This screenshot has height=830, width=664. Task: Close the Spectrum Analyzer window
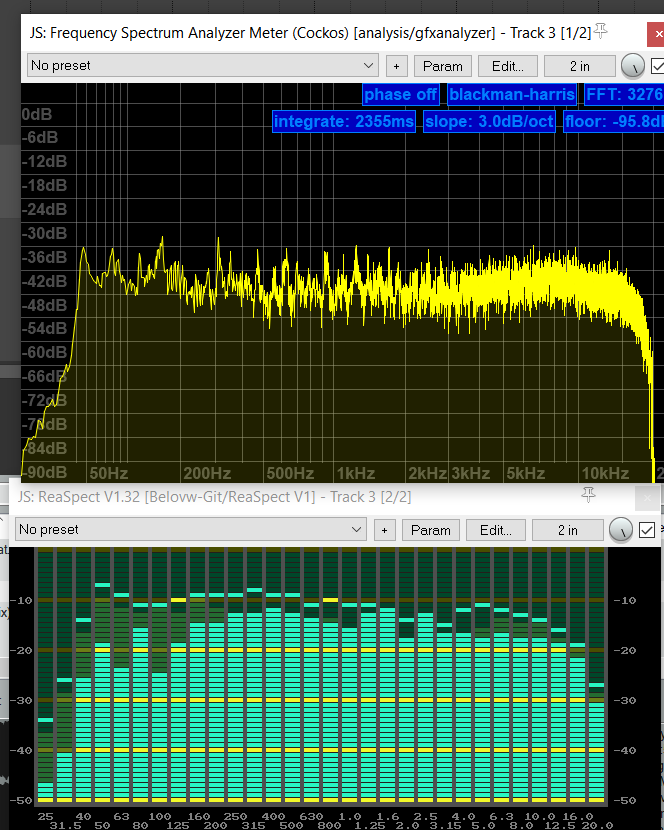pyautogui.click(x=657, y=34)
